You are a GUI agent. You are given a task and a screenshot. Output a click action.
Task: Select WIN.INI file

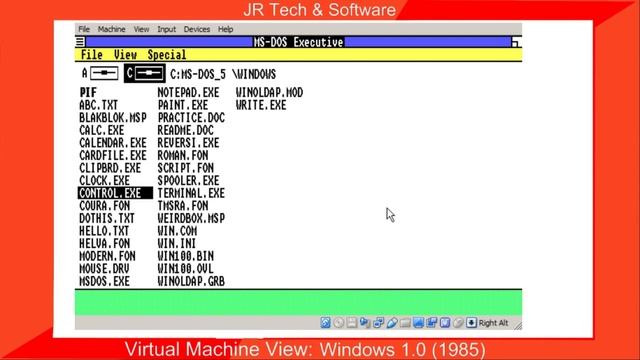point(177,244)
